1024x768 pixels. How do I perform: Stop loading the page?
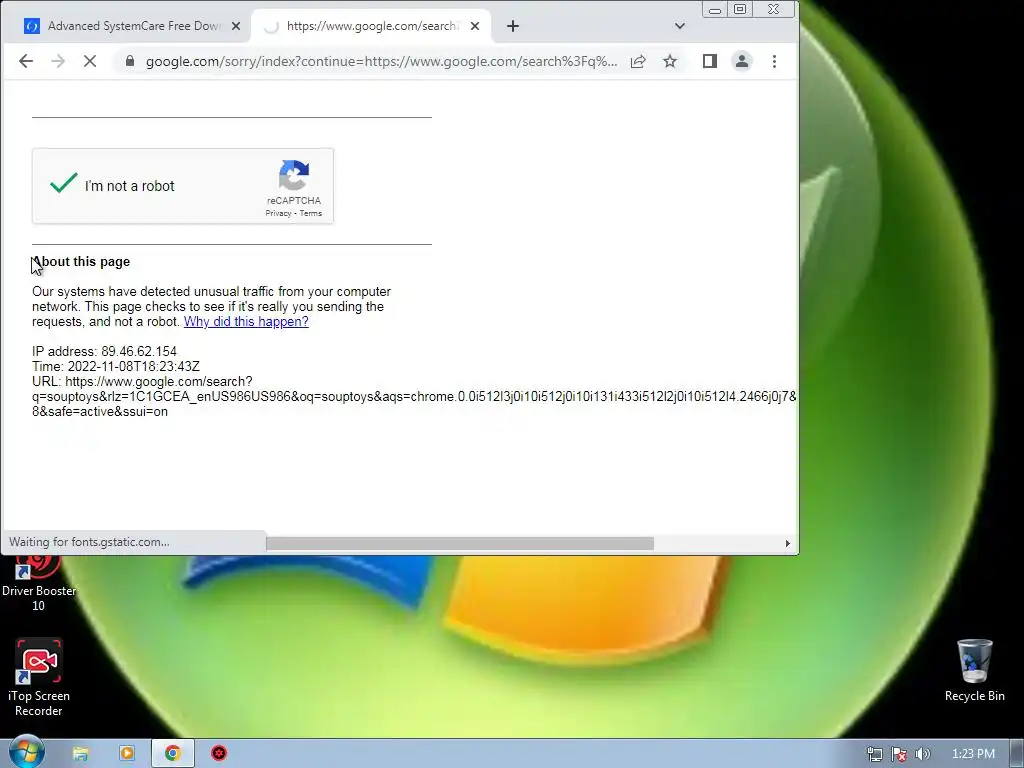90,61
